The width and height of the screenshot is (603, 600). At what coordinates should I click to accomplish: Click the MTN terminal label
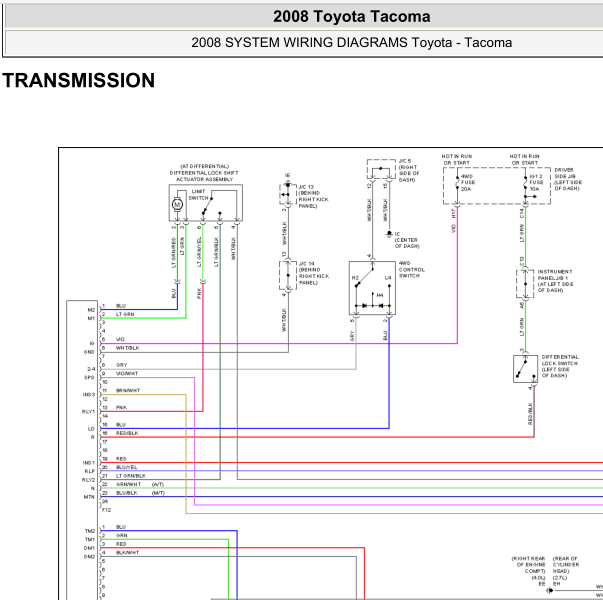coord(89,497)
